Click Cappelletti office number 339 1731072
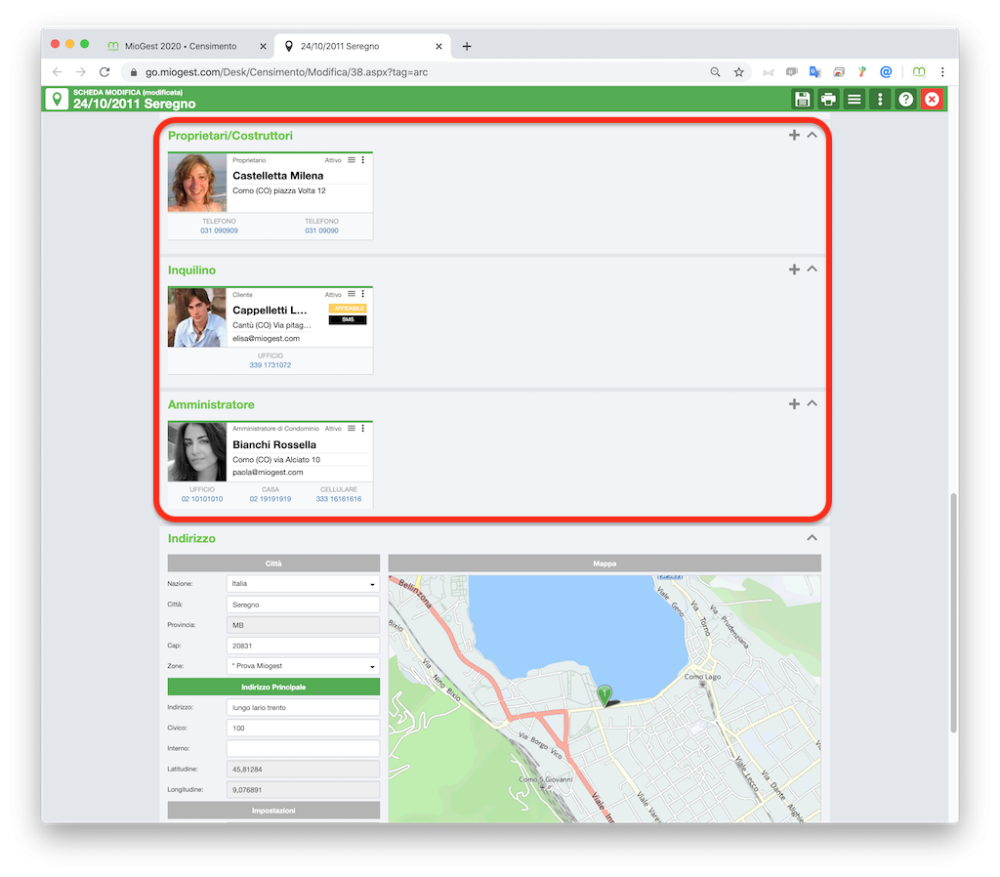Viewport: 1000px width, 877px height. (x=270, y=365)
